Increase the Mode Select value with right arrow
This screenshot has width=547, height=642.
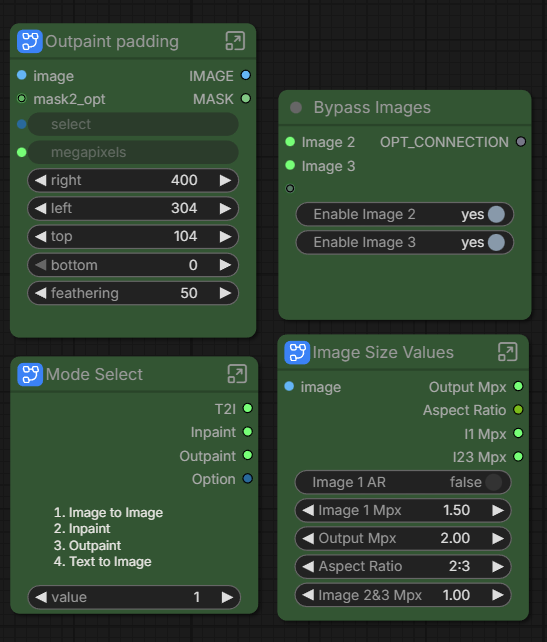click(227, 597)
